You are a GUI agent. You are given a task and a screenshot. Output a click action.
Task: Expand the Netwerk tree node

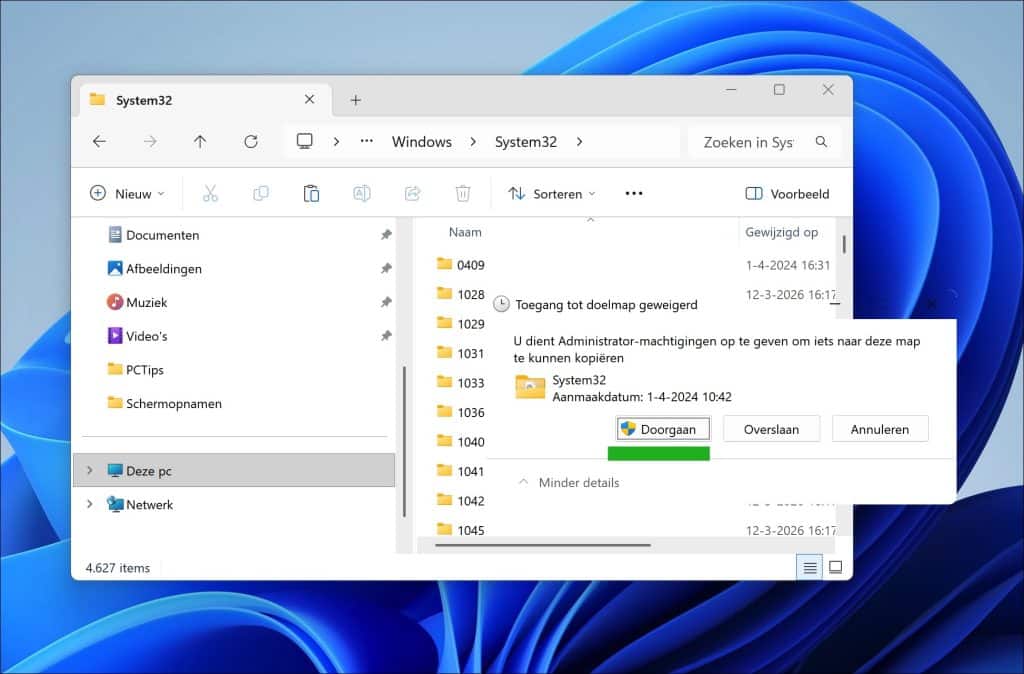pos(89,504)
